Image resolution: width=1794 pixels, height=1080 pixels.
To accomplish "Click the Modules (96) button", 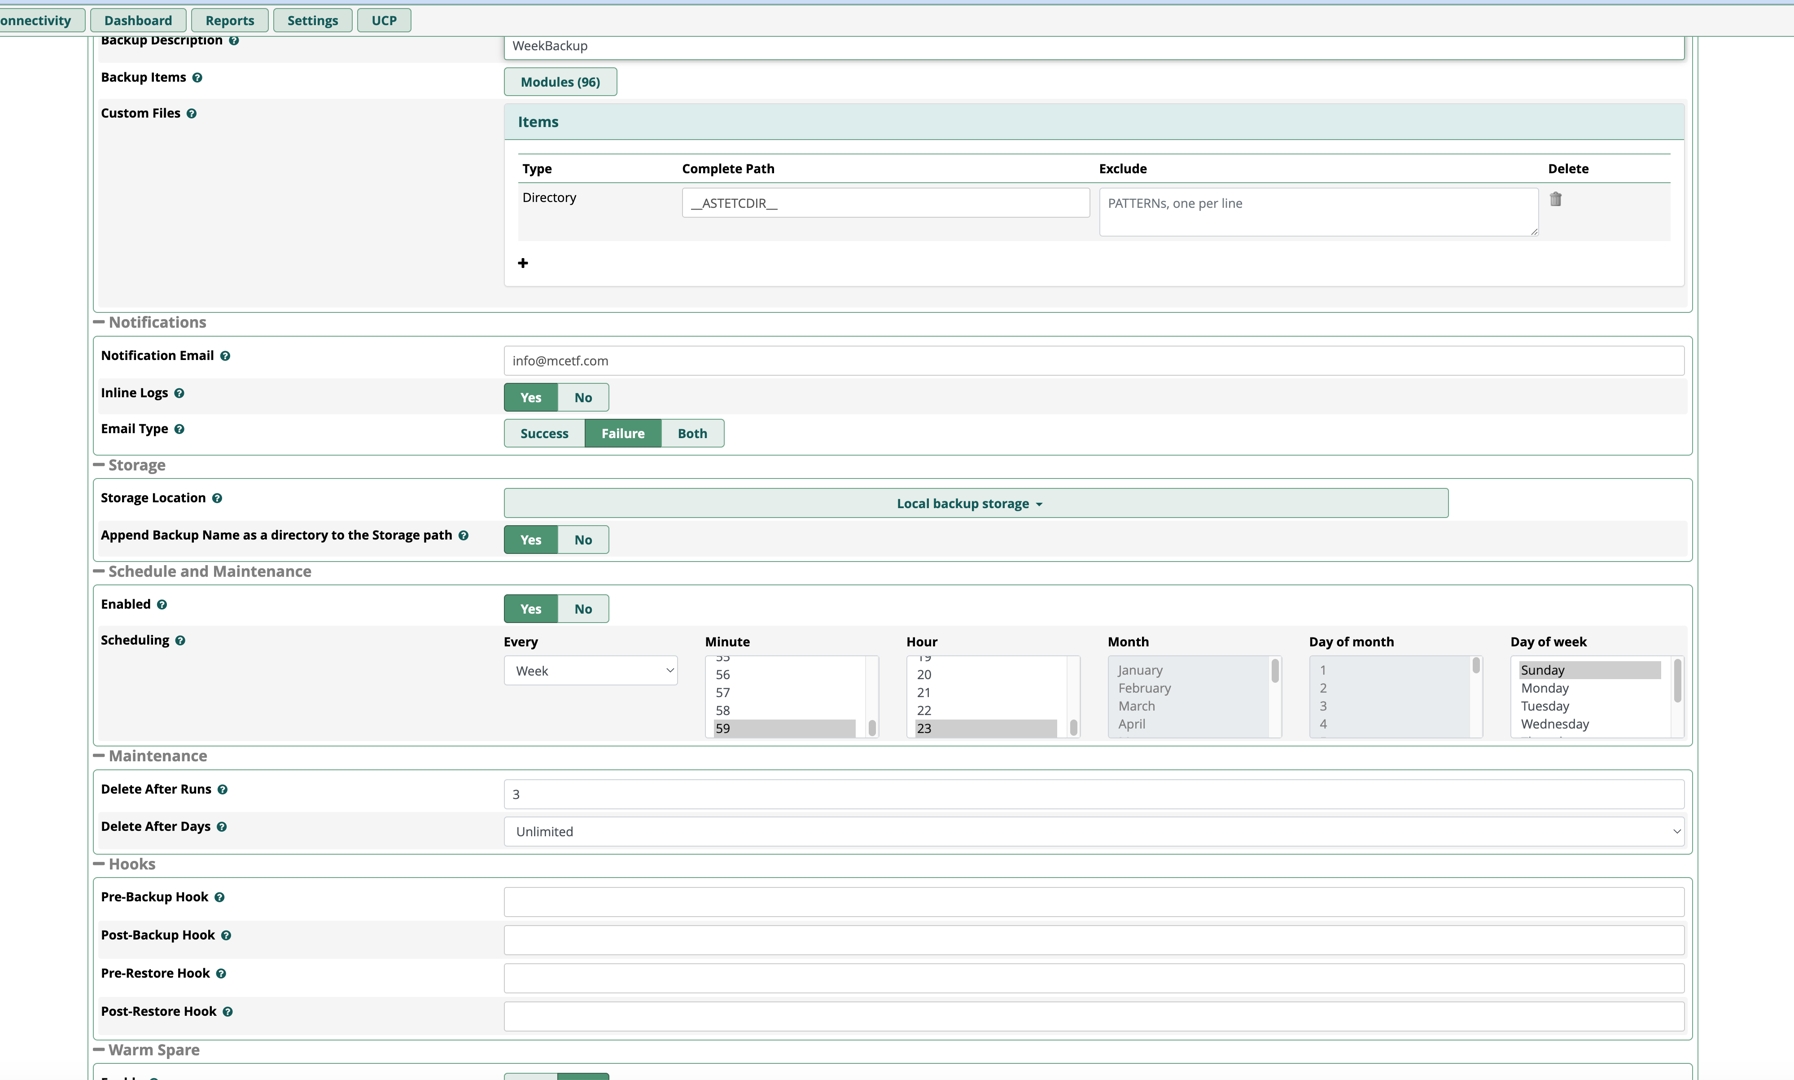I will pyautogui.click(x=560, y=82).
